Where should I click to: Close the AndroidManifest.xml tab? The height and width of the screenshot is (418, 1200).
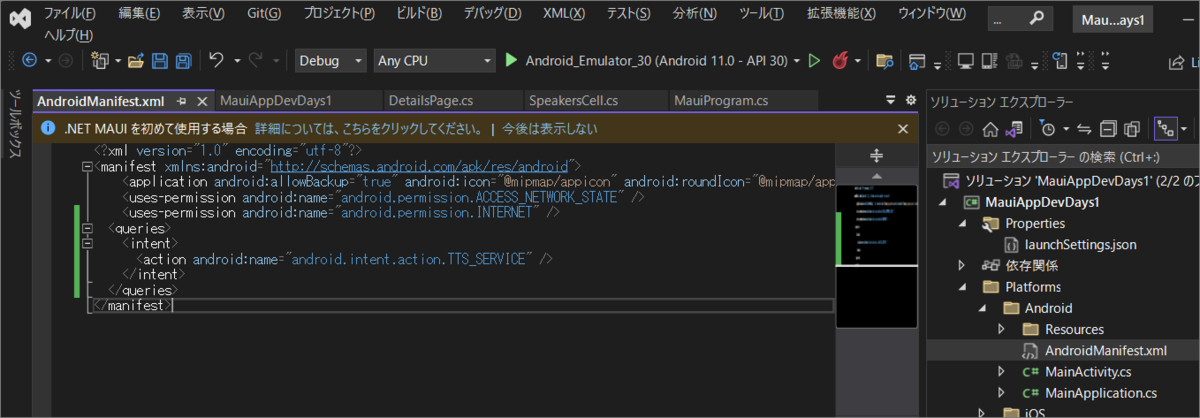(x=201, y=101)
